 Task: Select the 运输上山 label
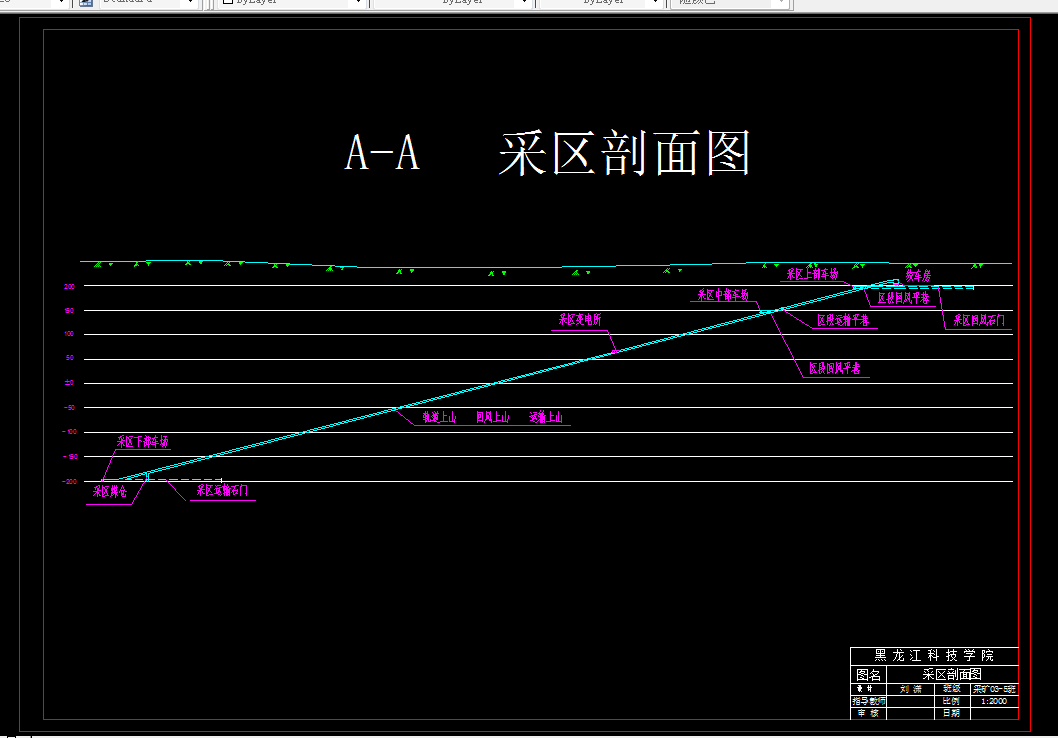(x=546, y=417)
